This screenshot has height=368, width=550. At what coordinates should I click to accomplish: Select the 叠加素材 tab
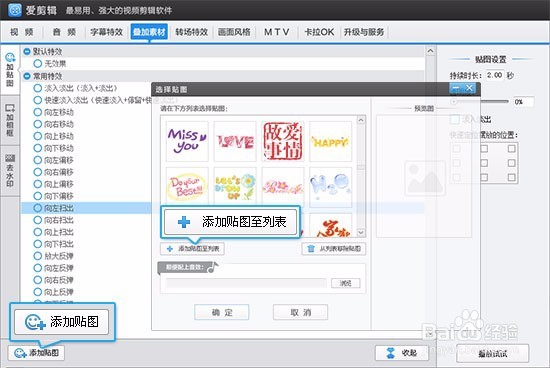(149, 32)
